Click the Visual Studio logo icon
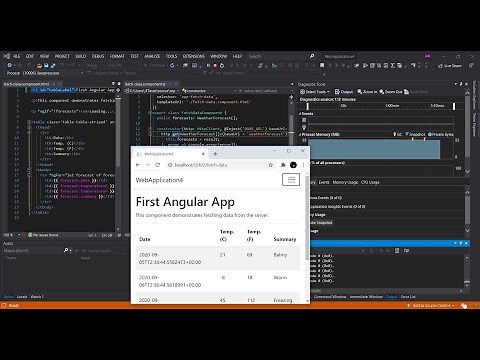Viewport: 480px width, 360px height. point(6,56)
